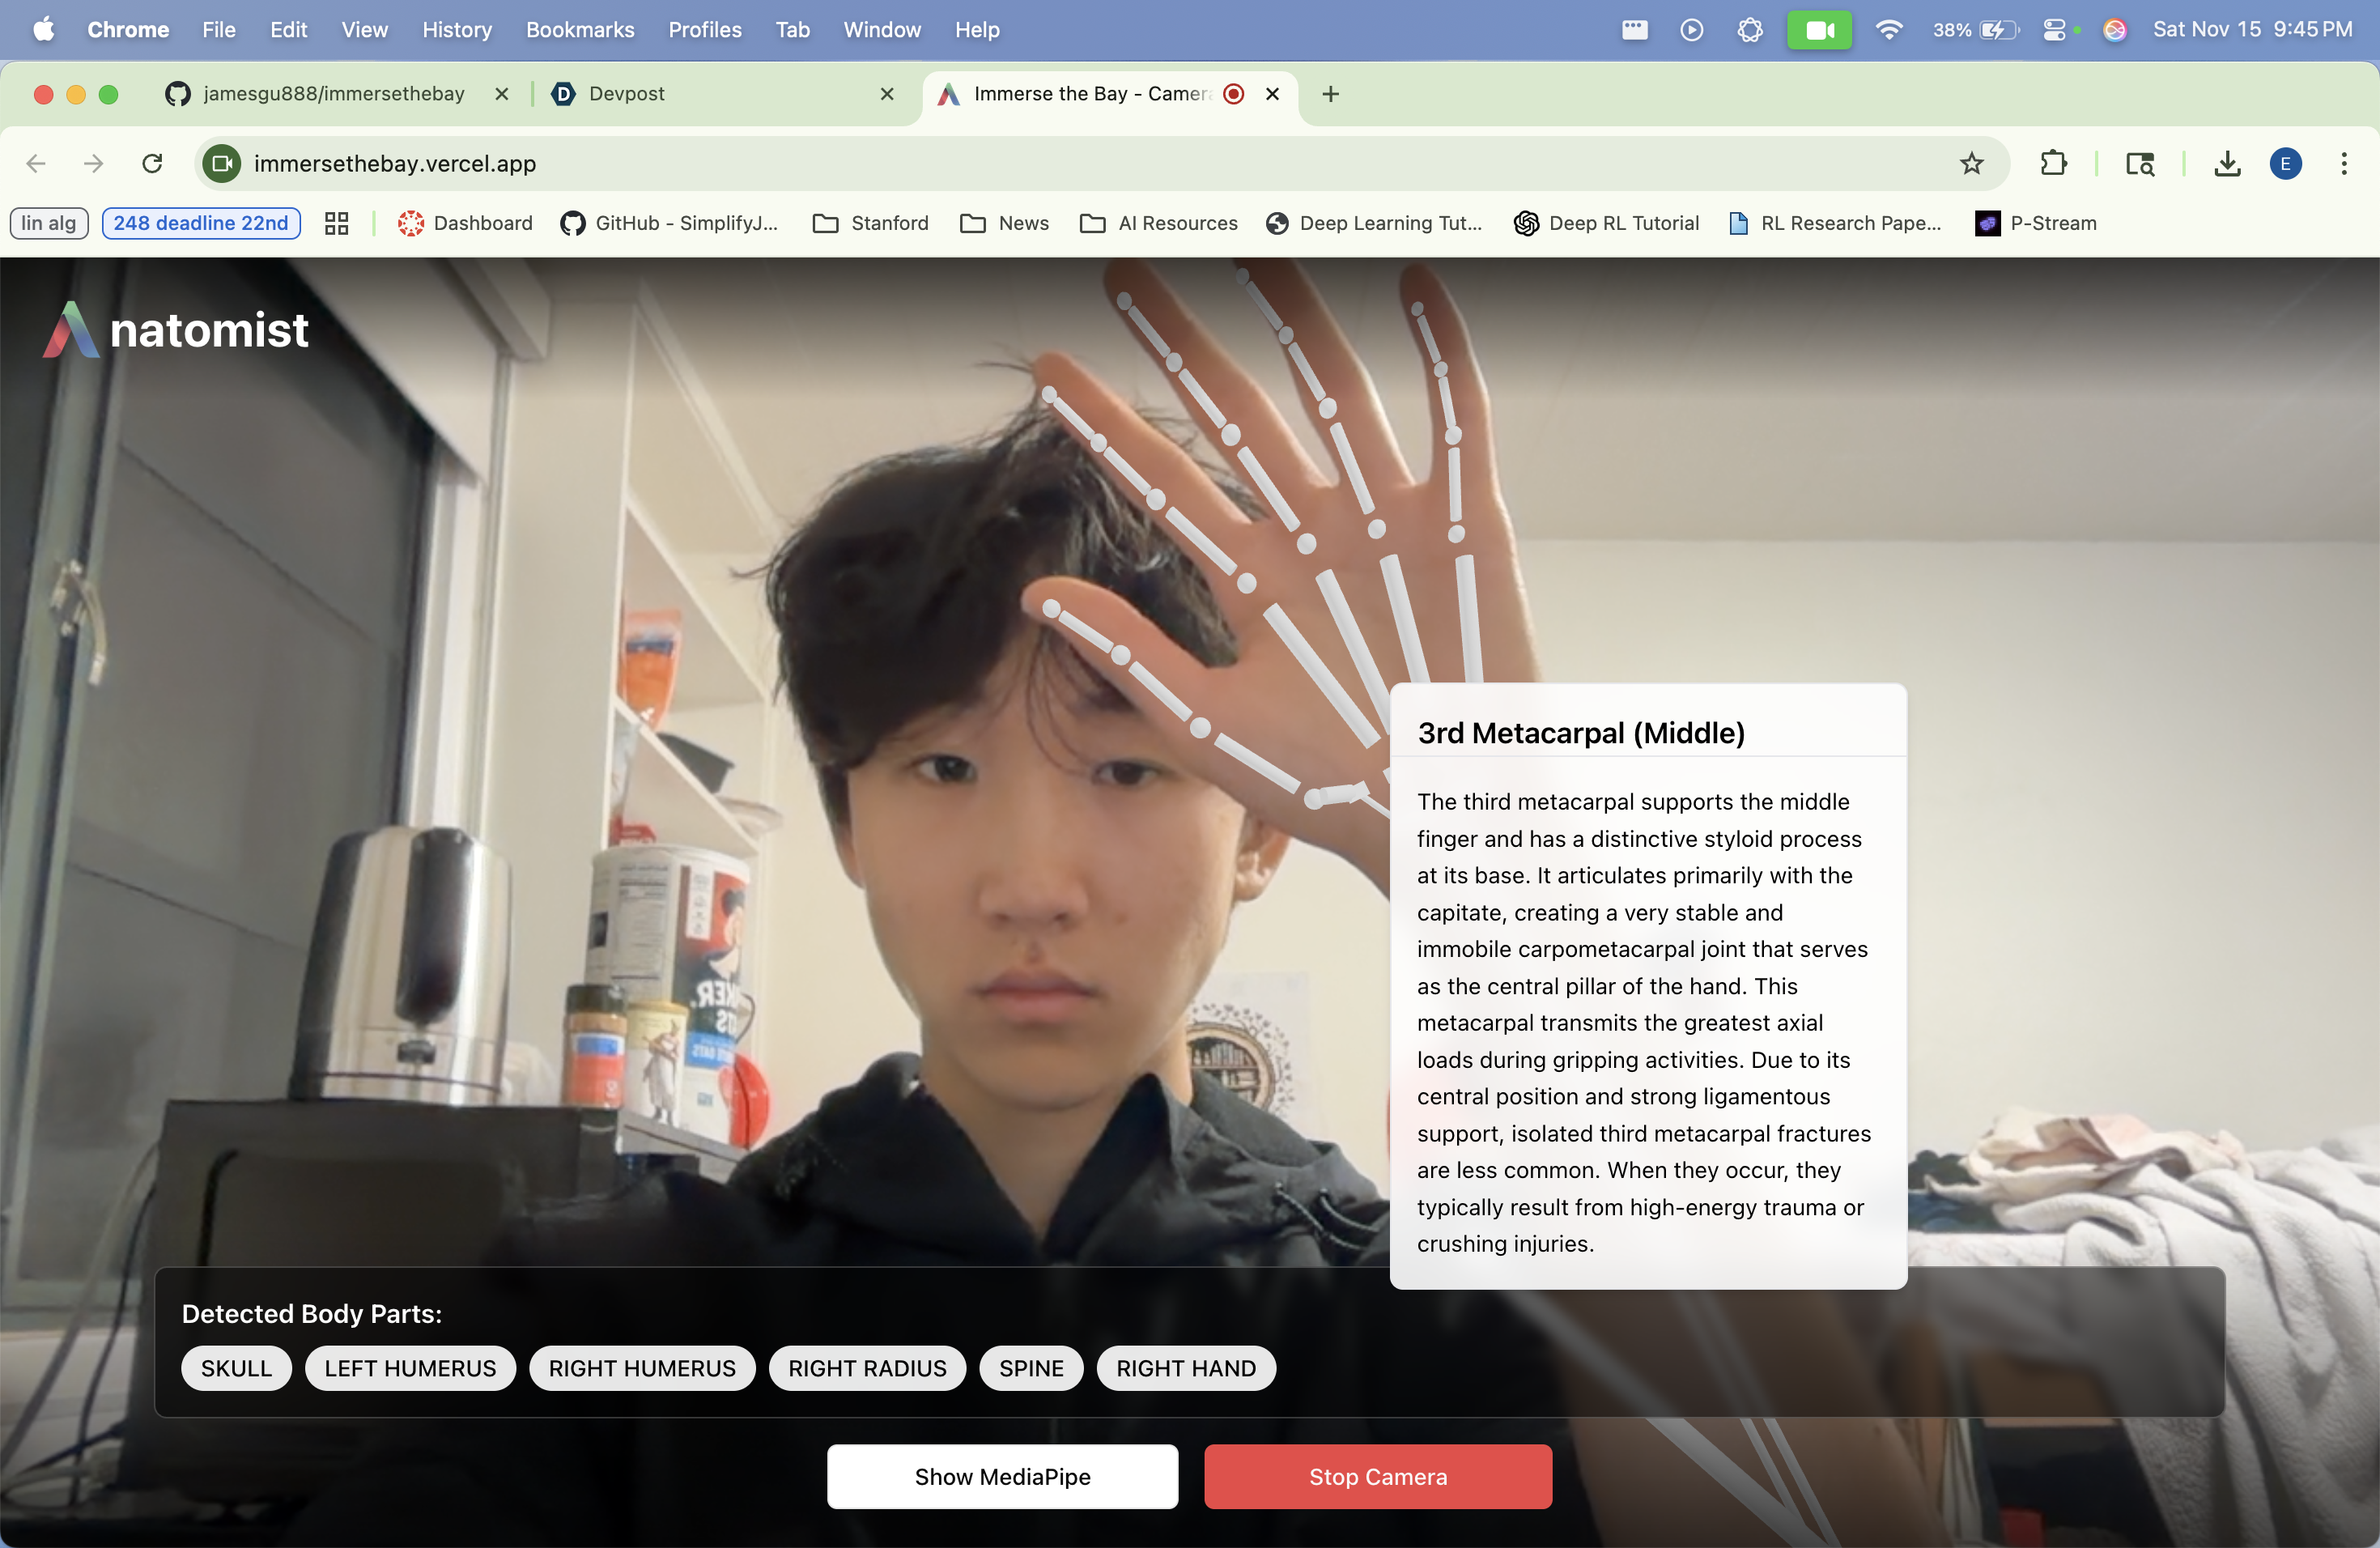Expand the AI Resources bookmarks folder
This screenshot has width=2380, height=1548.
pos(1159,223)
